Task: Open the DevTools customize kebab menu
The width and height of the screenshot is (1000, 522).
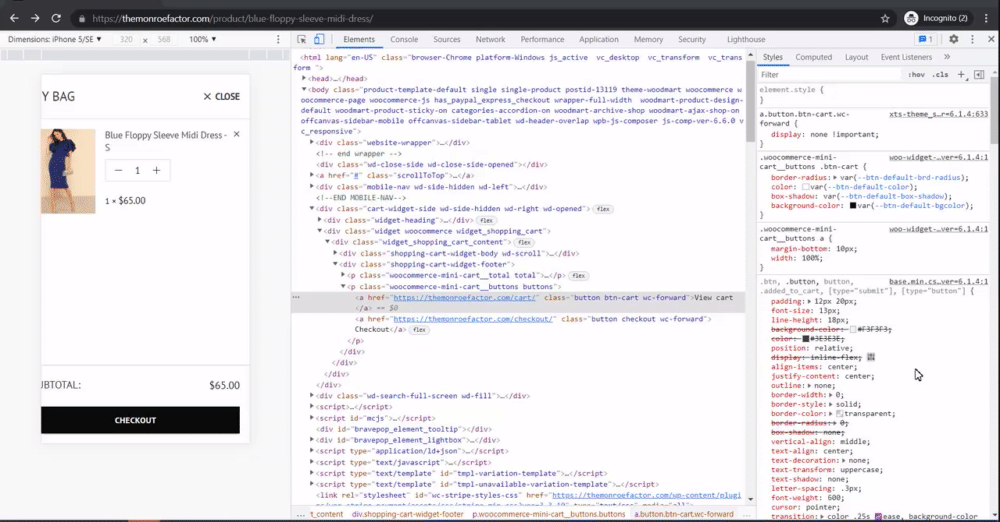Action: (972, 40)
